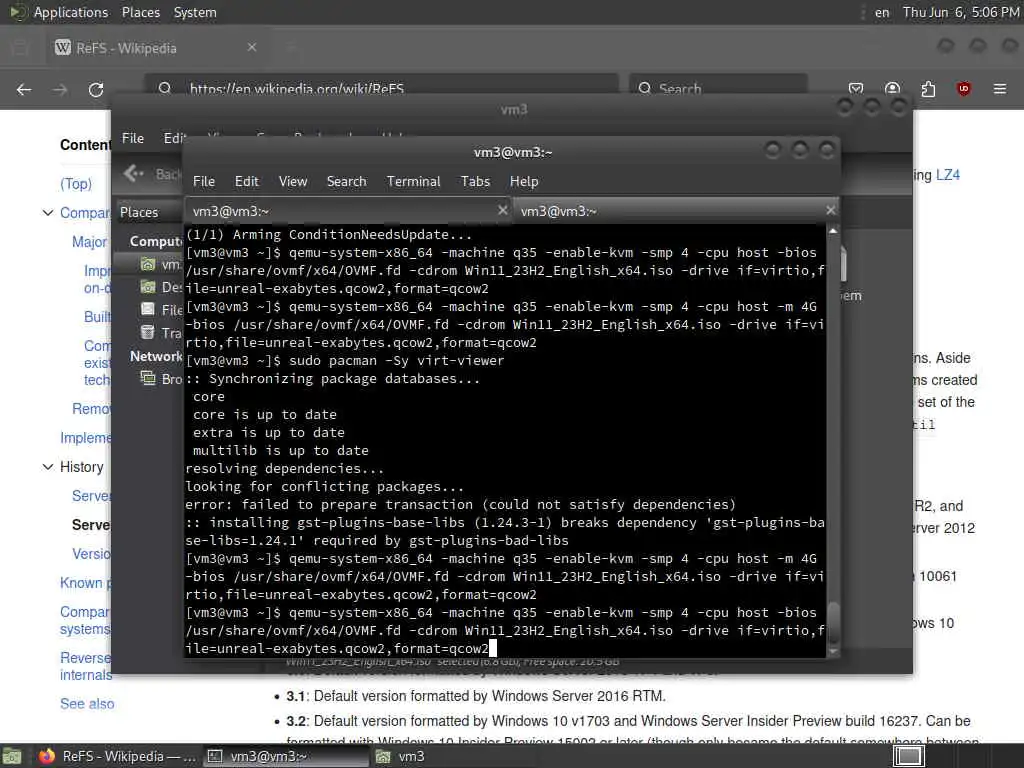Open the uBlock Origin extension icon
The image size is (1024, 768).
963,89
